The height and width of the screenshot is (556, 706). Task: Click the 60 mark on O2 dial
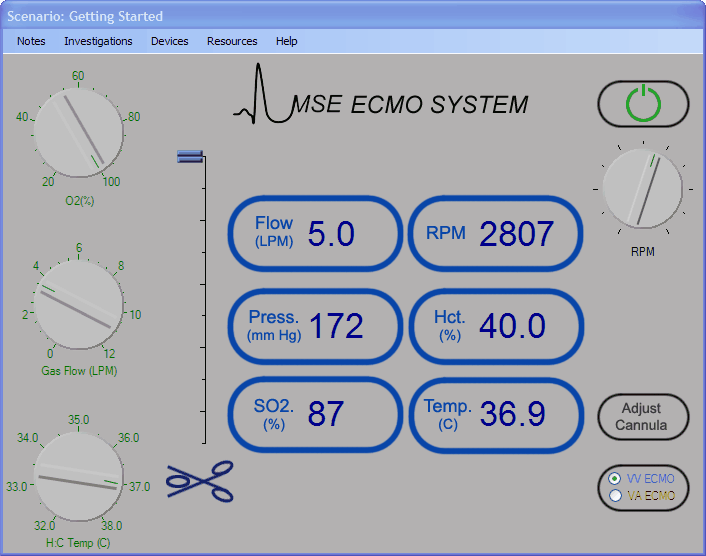click(x=78, y=76)
